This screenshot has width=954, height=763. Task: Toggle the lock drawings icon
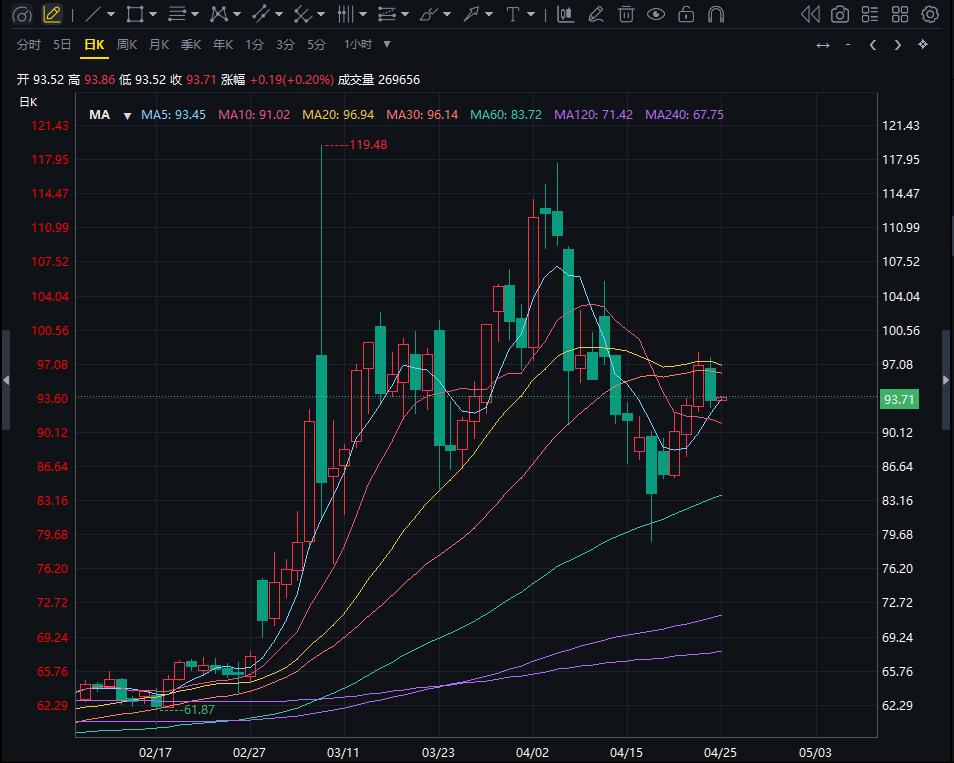click(686, 14)
